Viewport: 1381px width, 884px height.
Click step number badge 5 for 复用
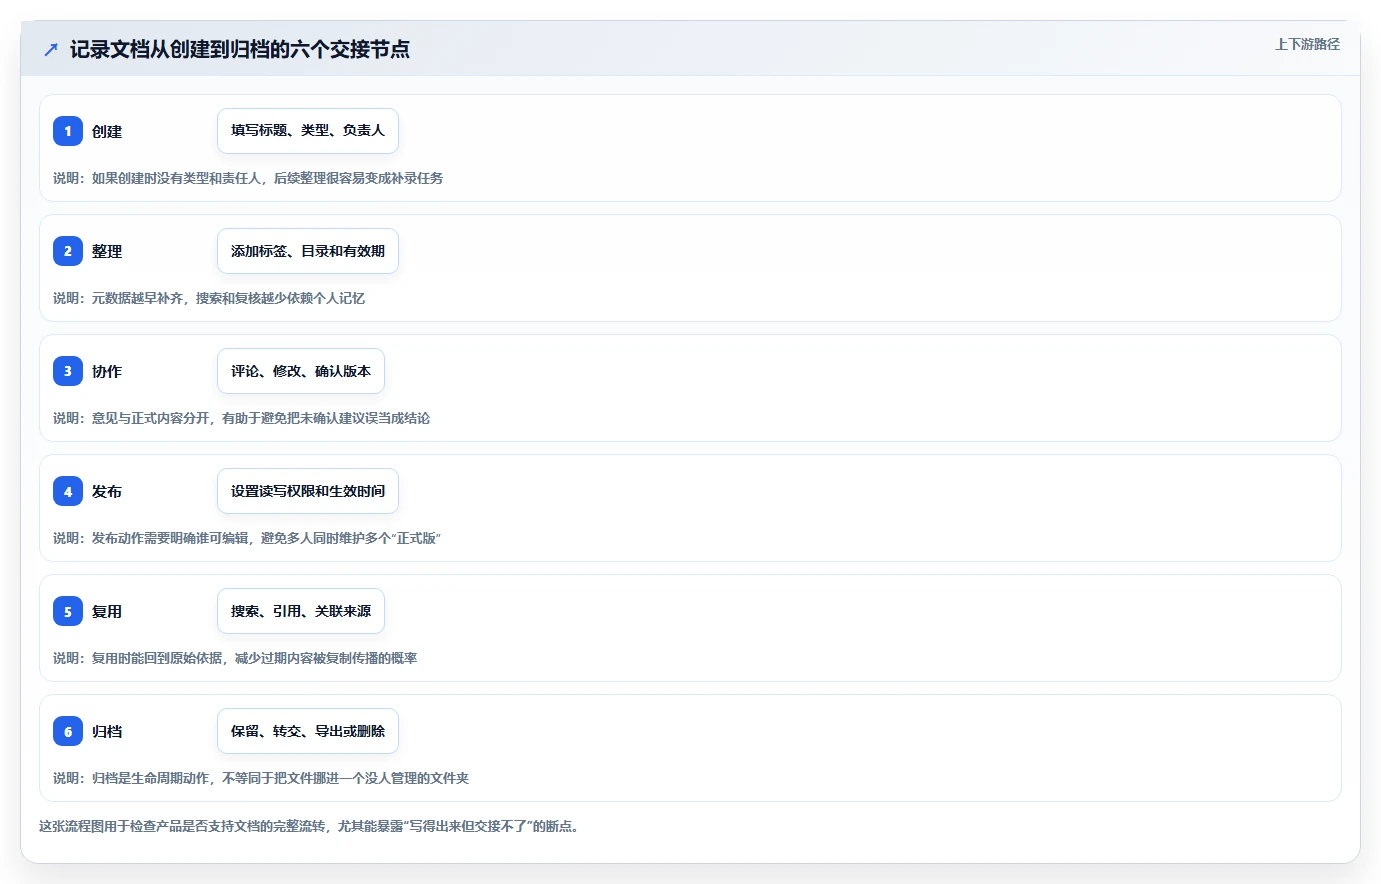point(68,611)
